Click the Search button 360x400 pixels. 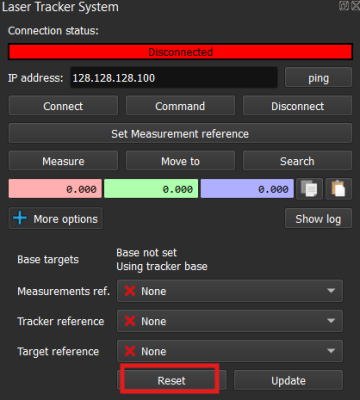[297, 161]
